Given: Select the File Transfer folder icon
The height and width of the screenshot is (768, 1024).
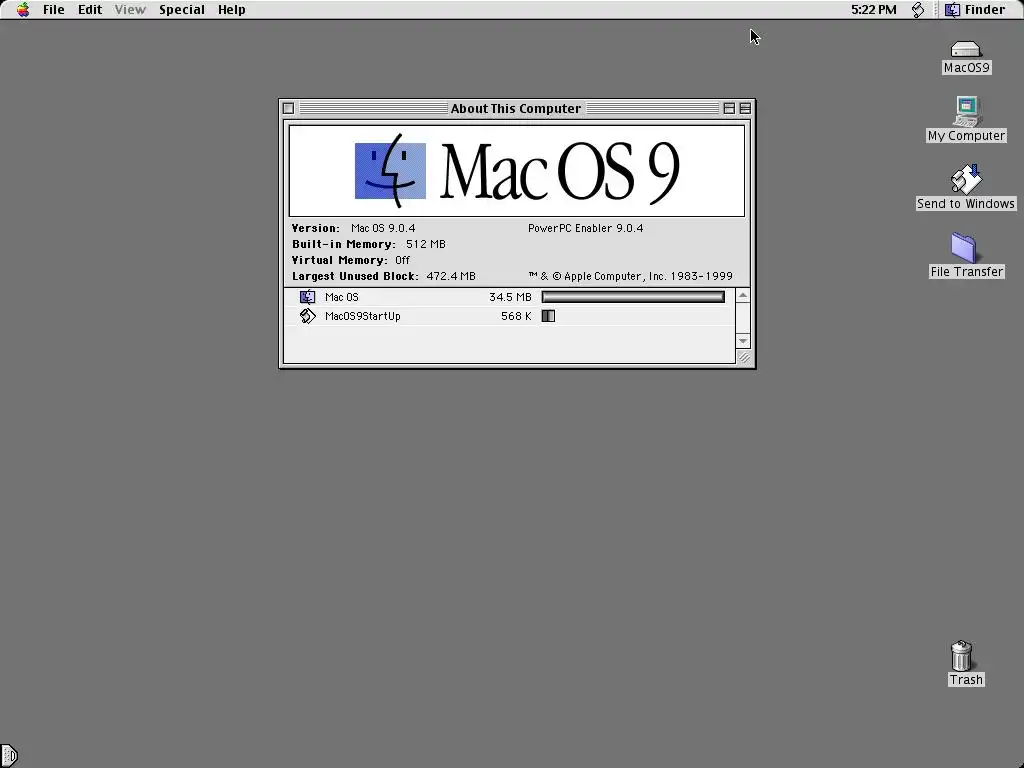Looking at the screenshot, I should point(964,248).
